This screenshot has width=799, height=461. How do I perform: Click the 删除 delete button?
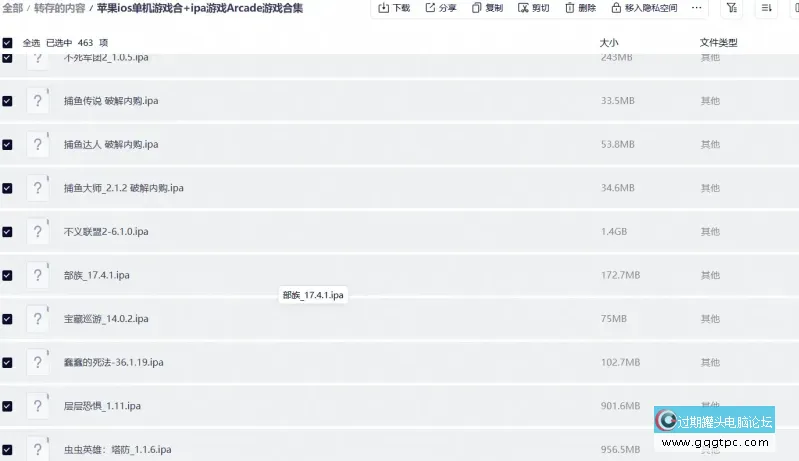pos(580,8)
